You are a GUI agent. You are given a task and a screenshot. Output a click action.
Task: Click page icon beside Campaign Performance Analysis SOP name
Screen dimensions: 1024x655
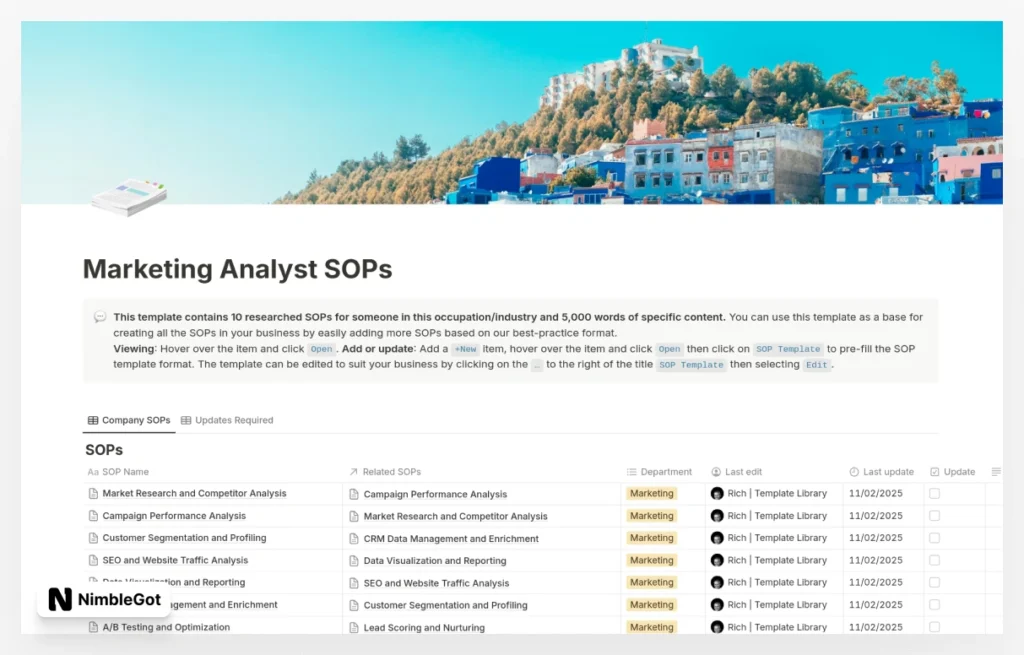click(93, 516)
